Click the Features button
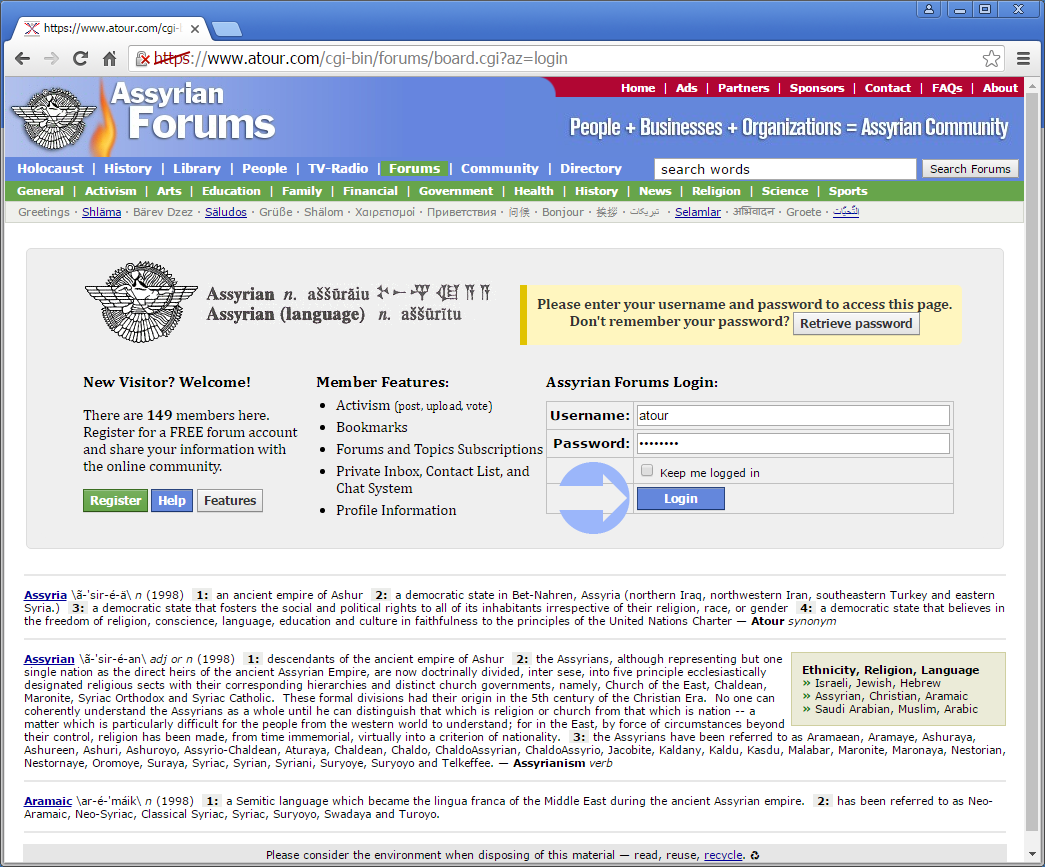Image resolution: width=1045 pixels, height=867 pixels. pos(230,500)
